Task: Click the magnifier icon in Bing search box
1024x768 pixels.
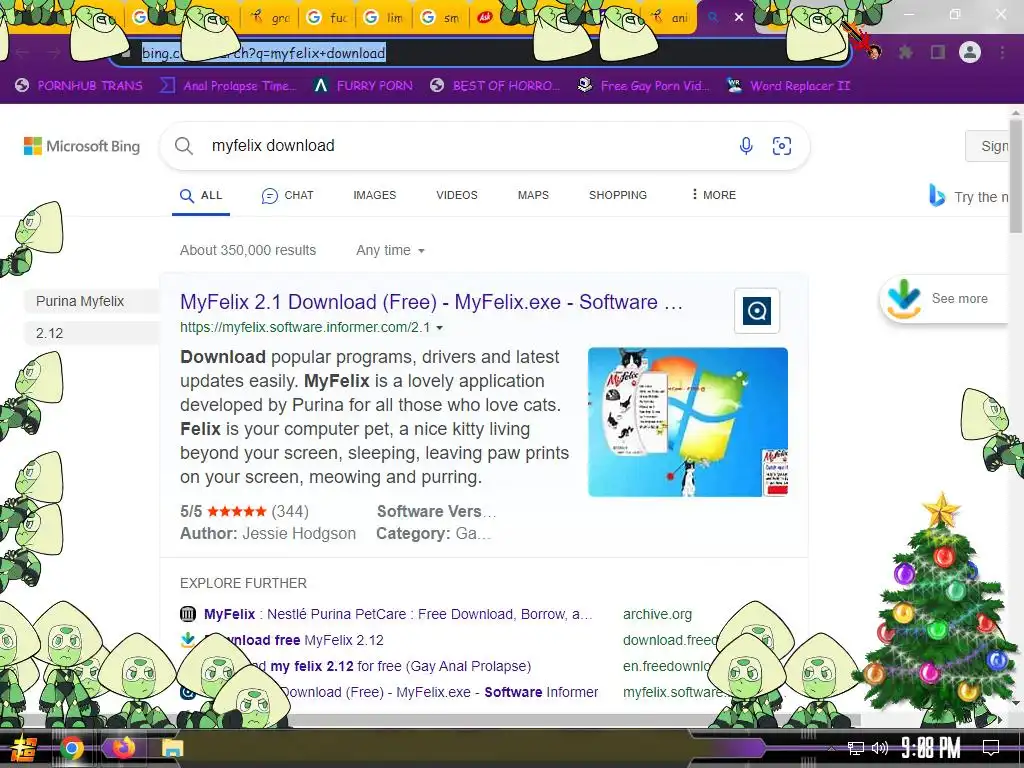Action: [x=184, y=146]
